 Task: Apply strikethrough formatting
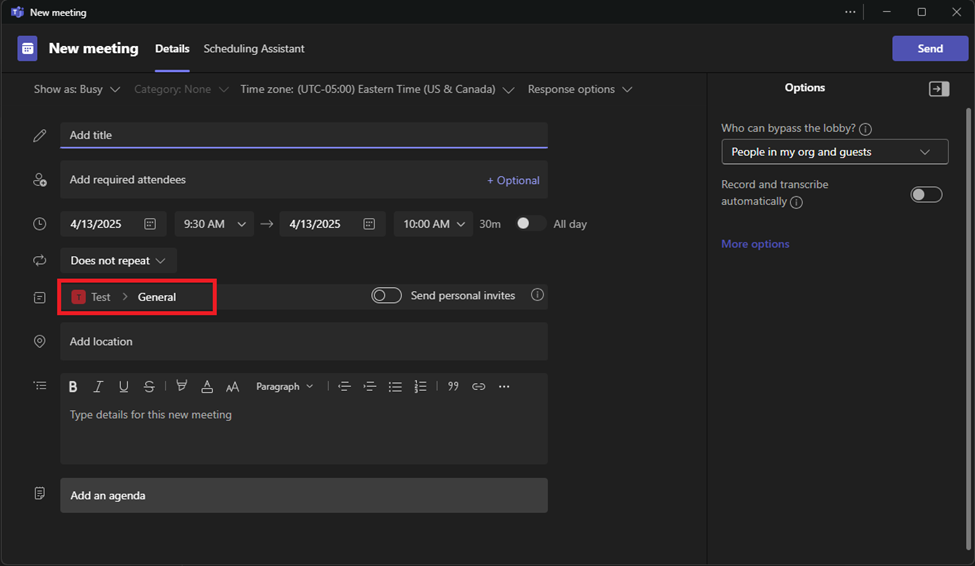(x=149, y=386)
